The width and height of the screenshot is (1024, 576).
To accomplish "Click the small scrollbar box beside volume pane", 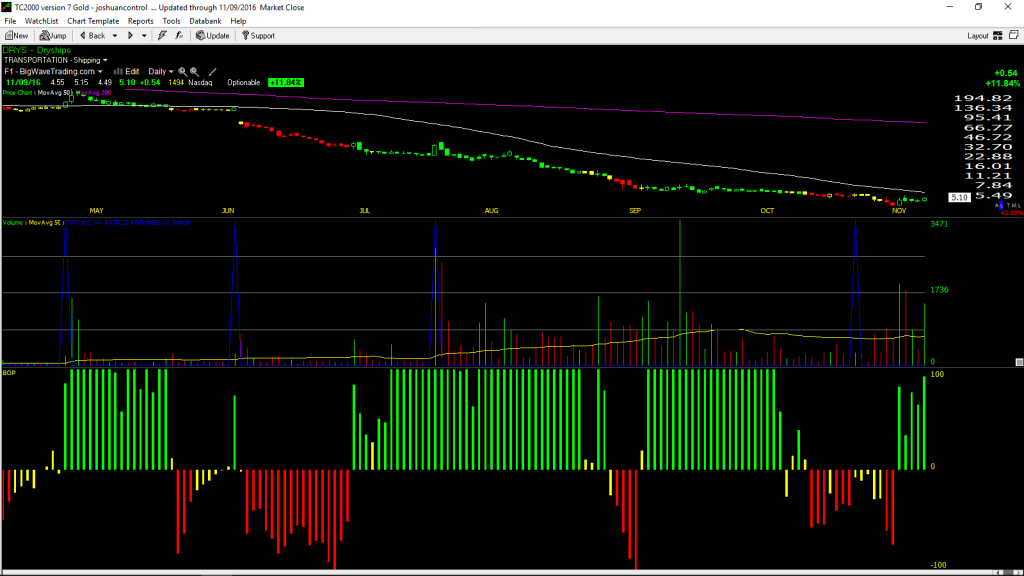I will point(1019,362).
